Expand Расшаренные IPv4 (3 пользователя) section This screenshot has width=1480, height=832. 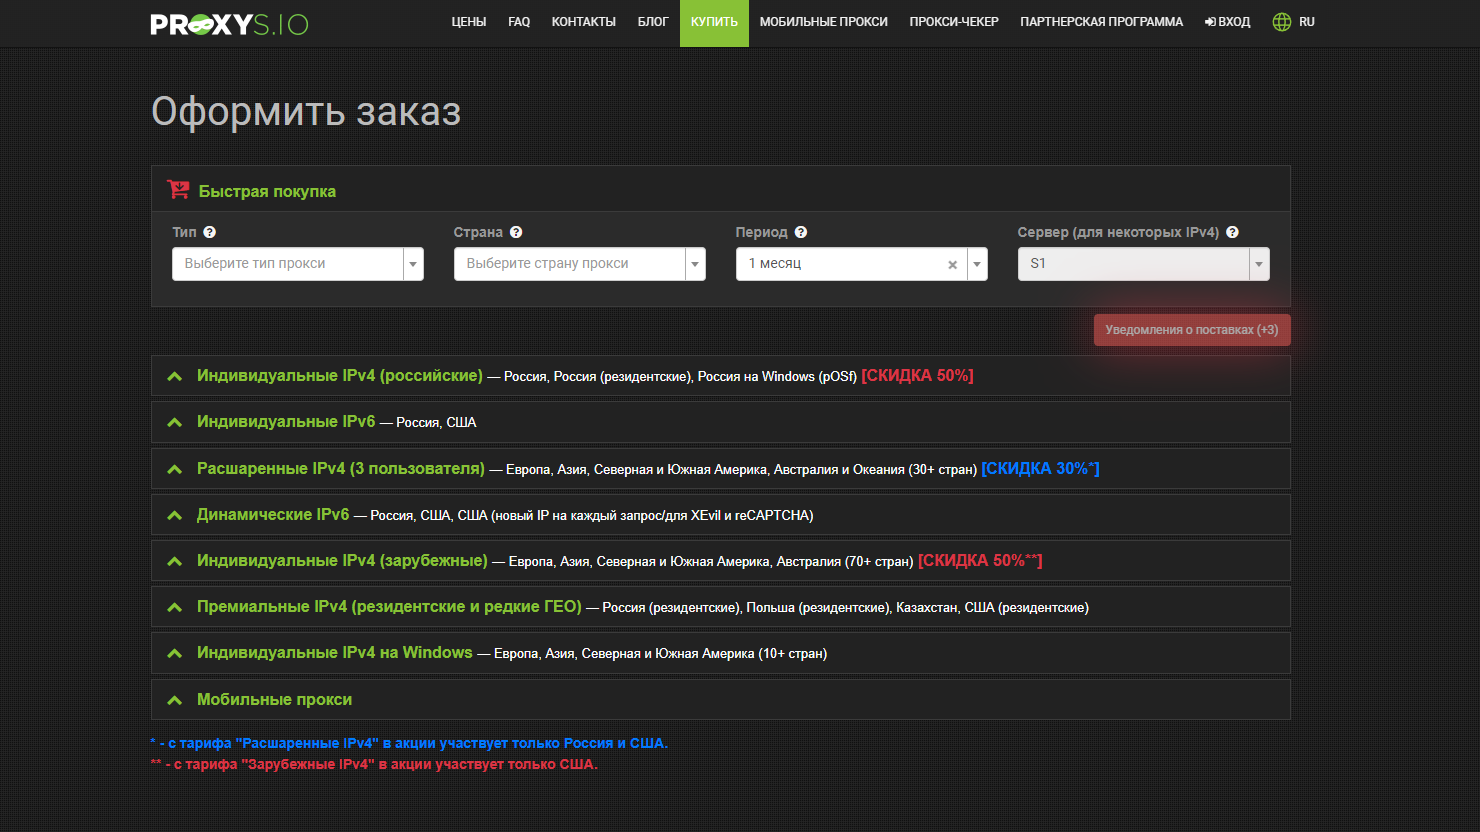click(x=721, y=468)
